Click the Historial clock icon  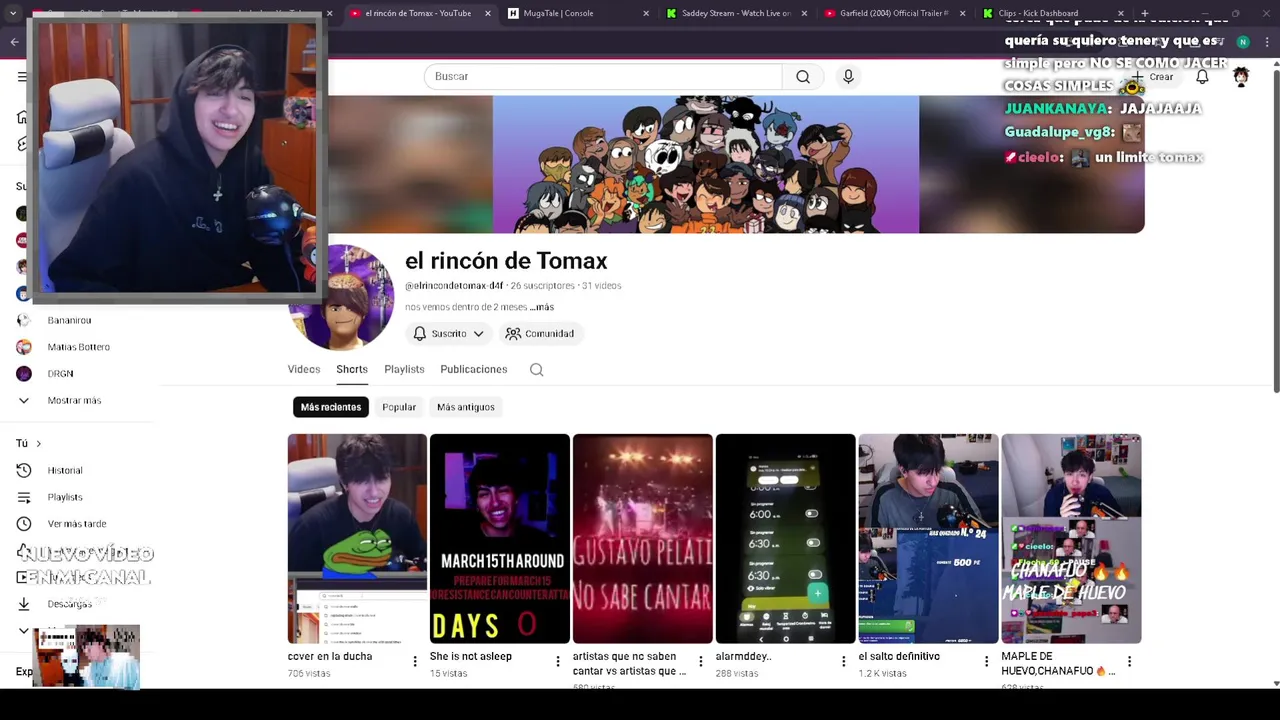pyautogui.click(x=24, y=471)
